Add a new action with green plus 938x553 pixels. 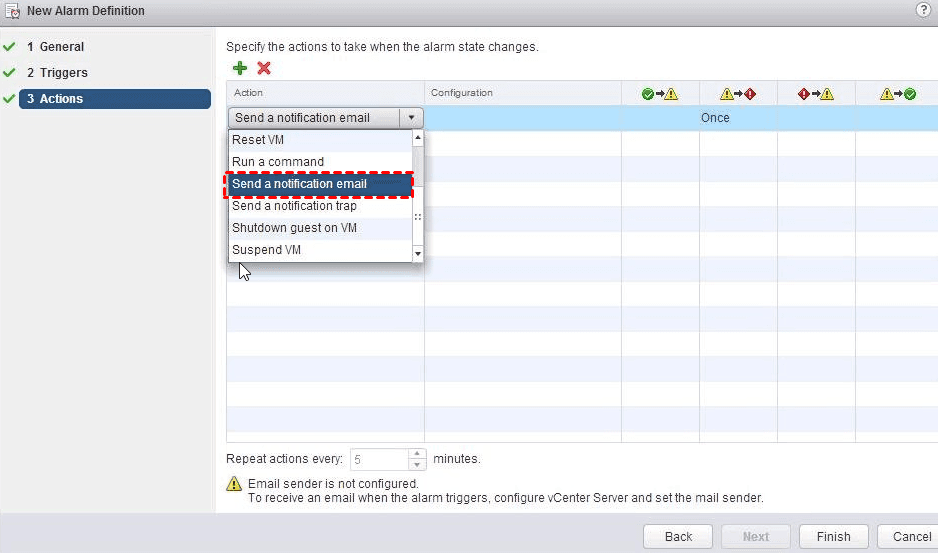(240, 68)
